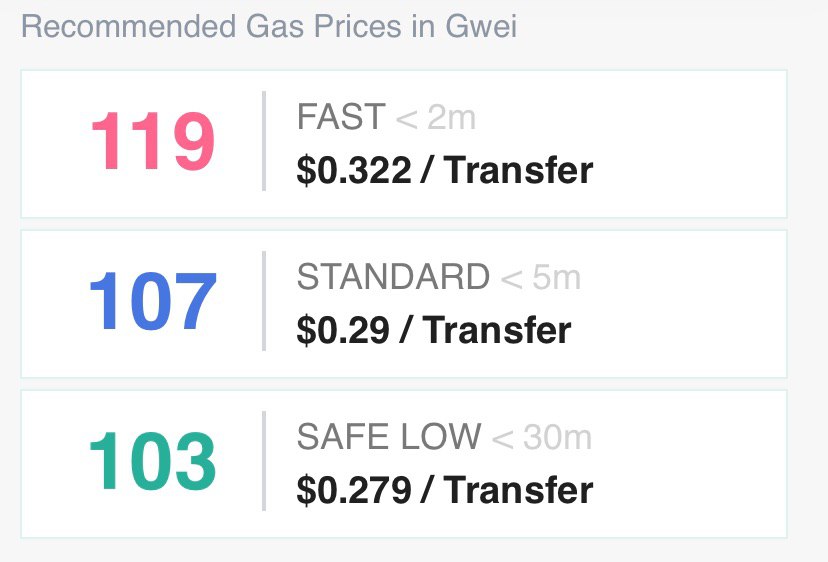This screenshot has height=562, width=828.
Task: Click the SAFE LOW label text
Action: (389, 436)
